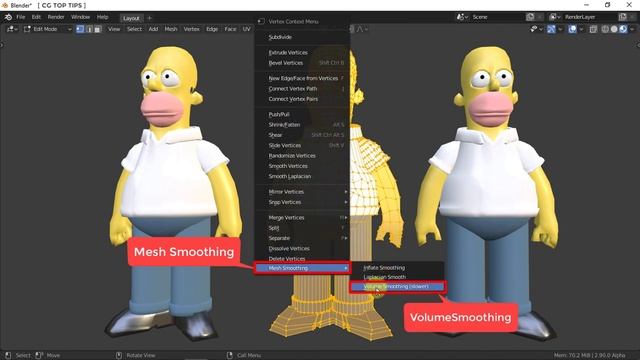Open the UV menu in the viewport header
The image size is (640, 360).
point(246,29)
